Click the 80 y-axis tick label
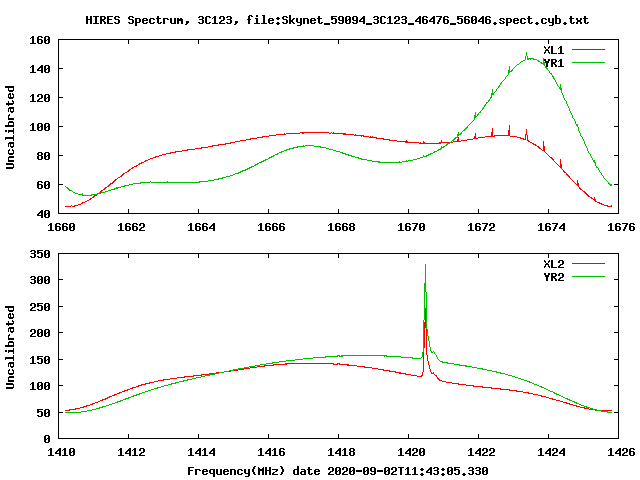Image resolution: width=640 pixels, height=480 pixels. coord(43,156)
